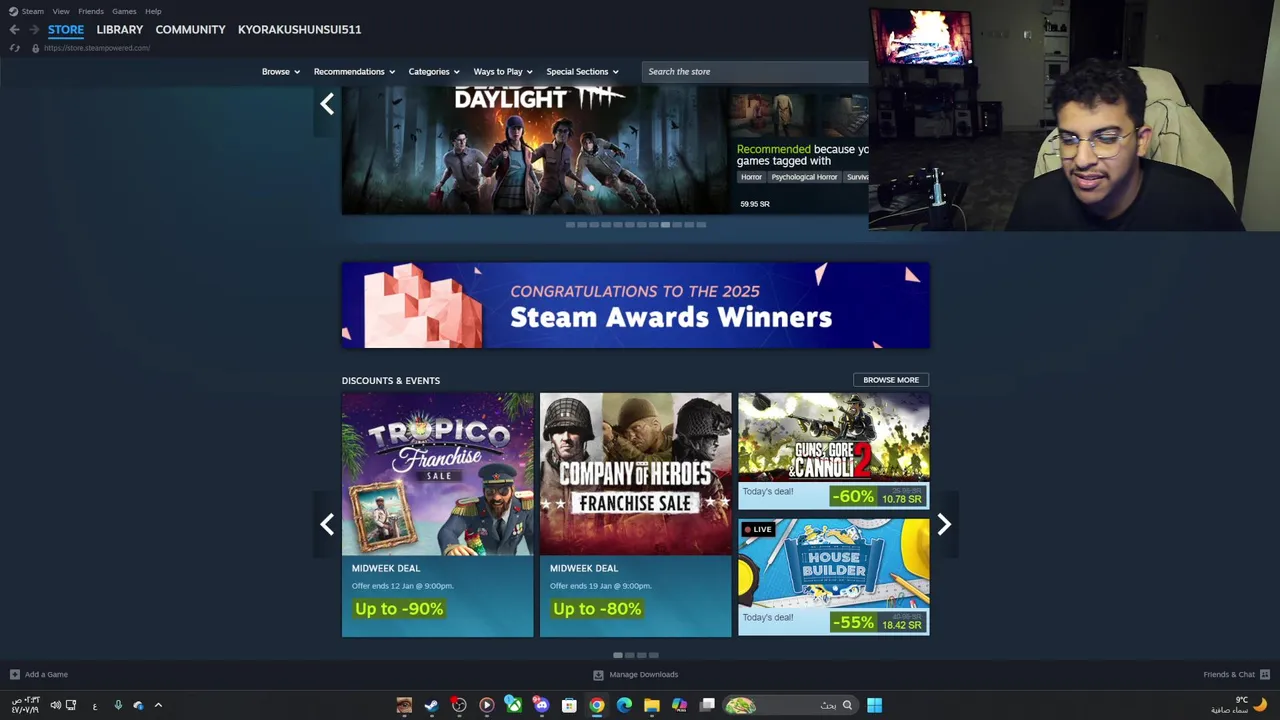Screen dimensions: 1280x720
Task: Click in the Search the store field
Action: [x=755, y=72]
